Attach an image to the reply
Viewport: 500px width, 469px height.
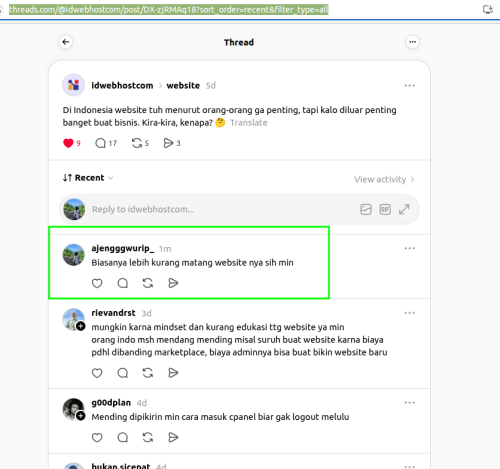(366, 209)
